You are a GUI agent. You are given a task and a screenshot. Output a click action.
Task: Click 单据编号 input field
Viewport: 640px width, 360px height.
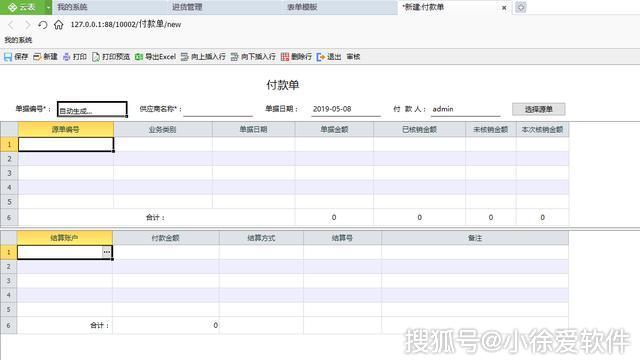coord(92,109)
